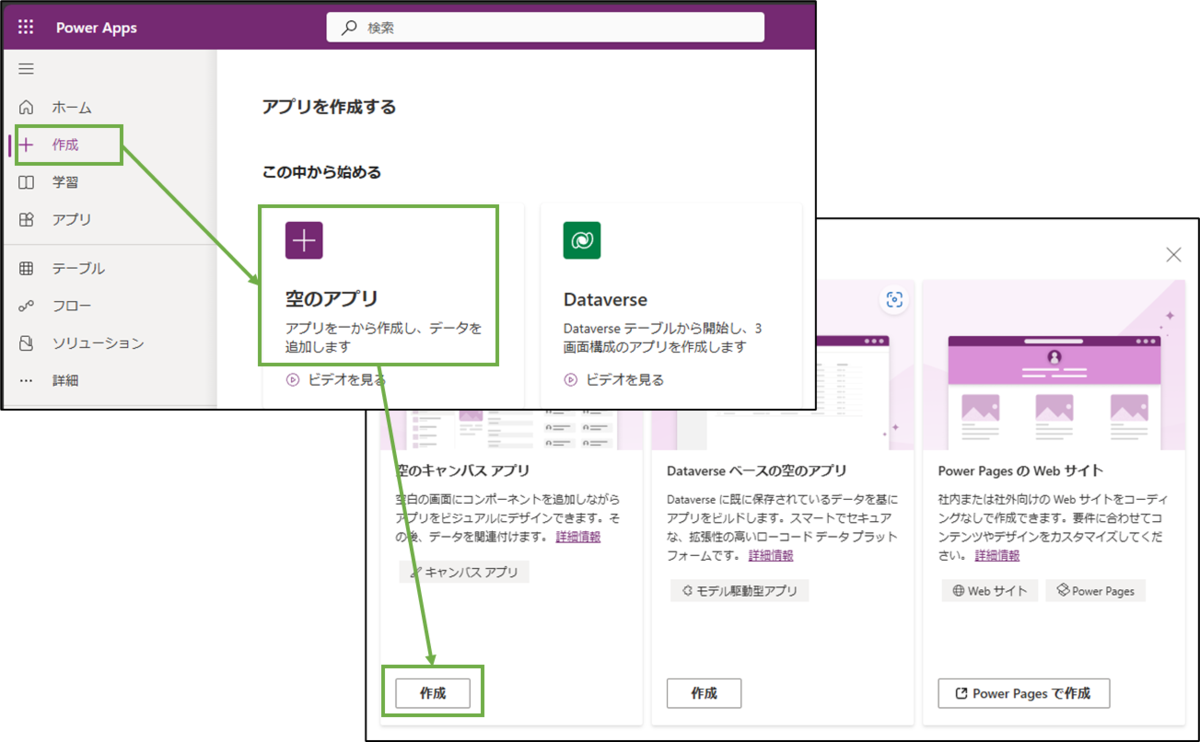Click the Power Pages tag
This screenshot has height=742, width=1200.
(x=1096, y=590)
